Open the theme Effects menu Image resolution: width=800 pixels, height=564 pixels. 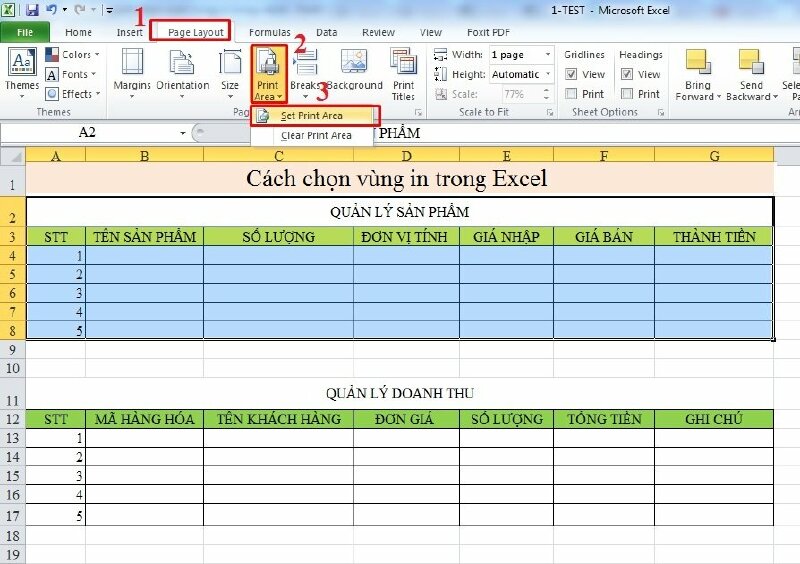tap(72, 94)
